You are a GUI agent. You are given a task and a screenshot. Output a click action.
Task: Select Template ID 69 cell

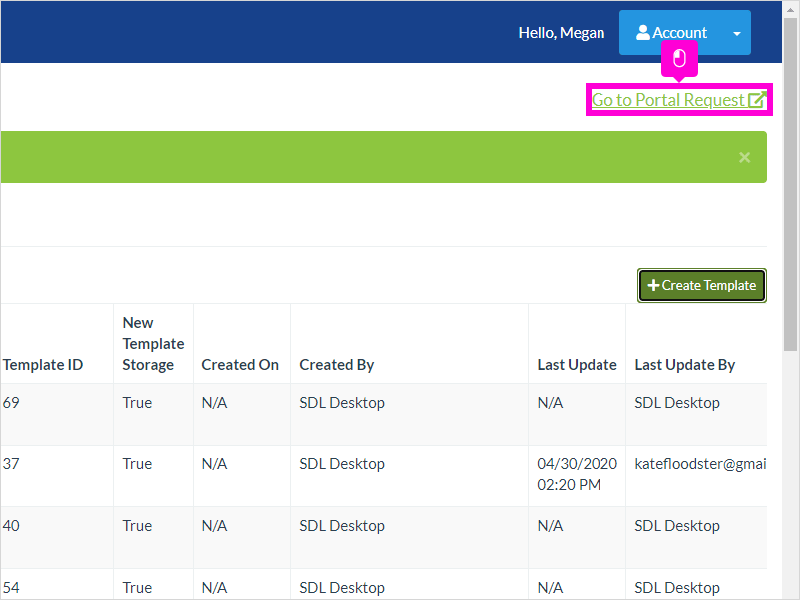click(x=57, y=414)
